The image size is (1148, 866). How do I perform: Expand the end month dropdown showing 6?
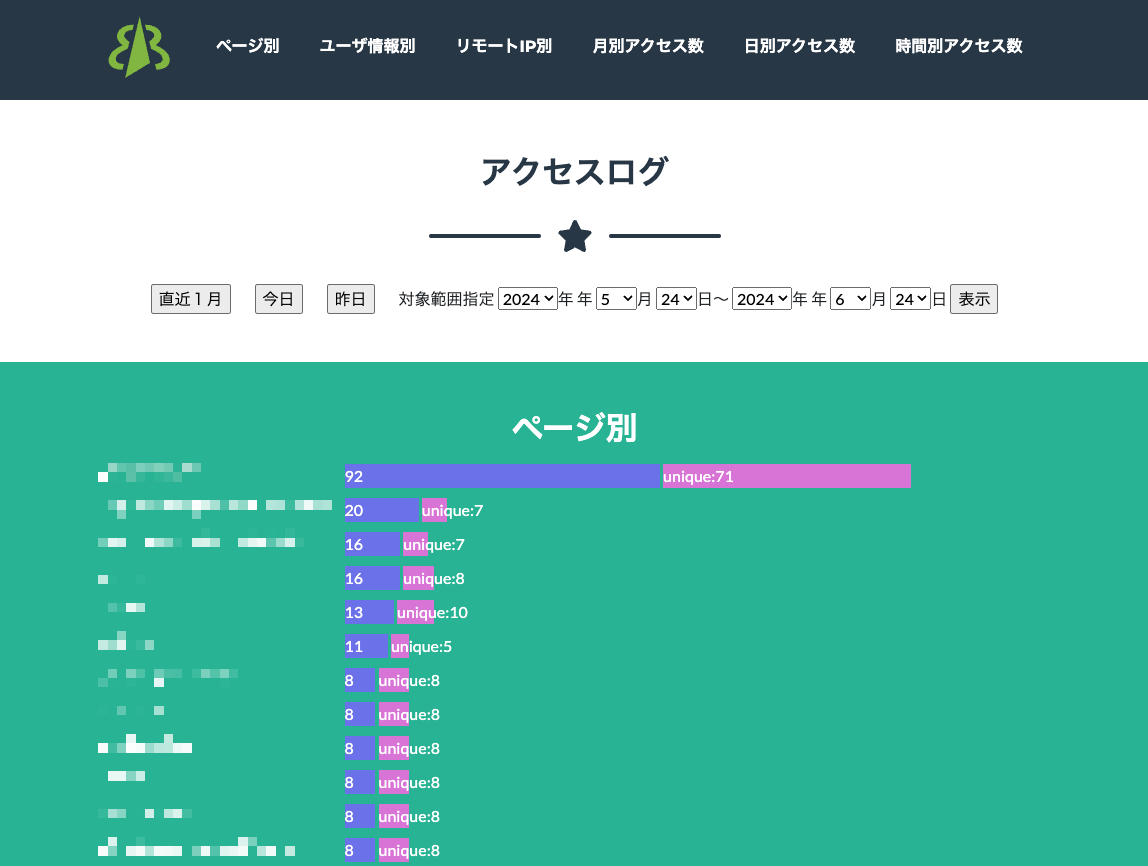[x=850, y=299]
